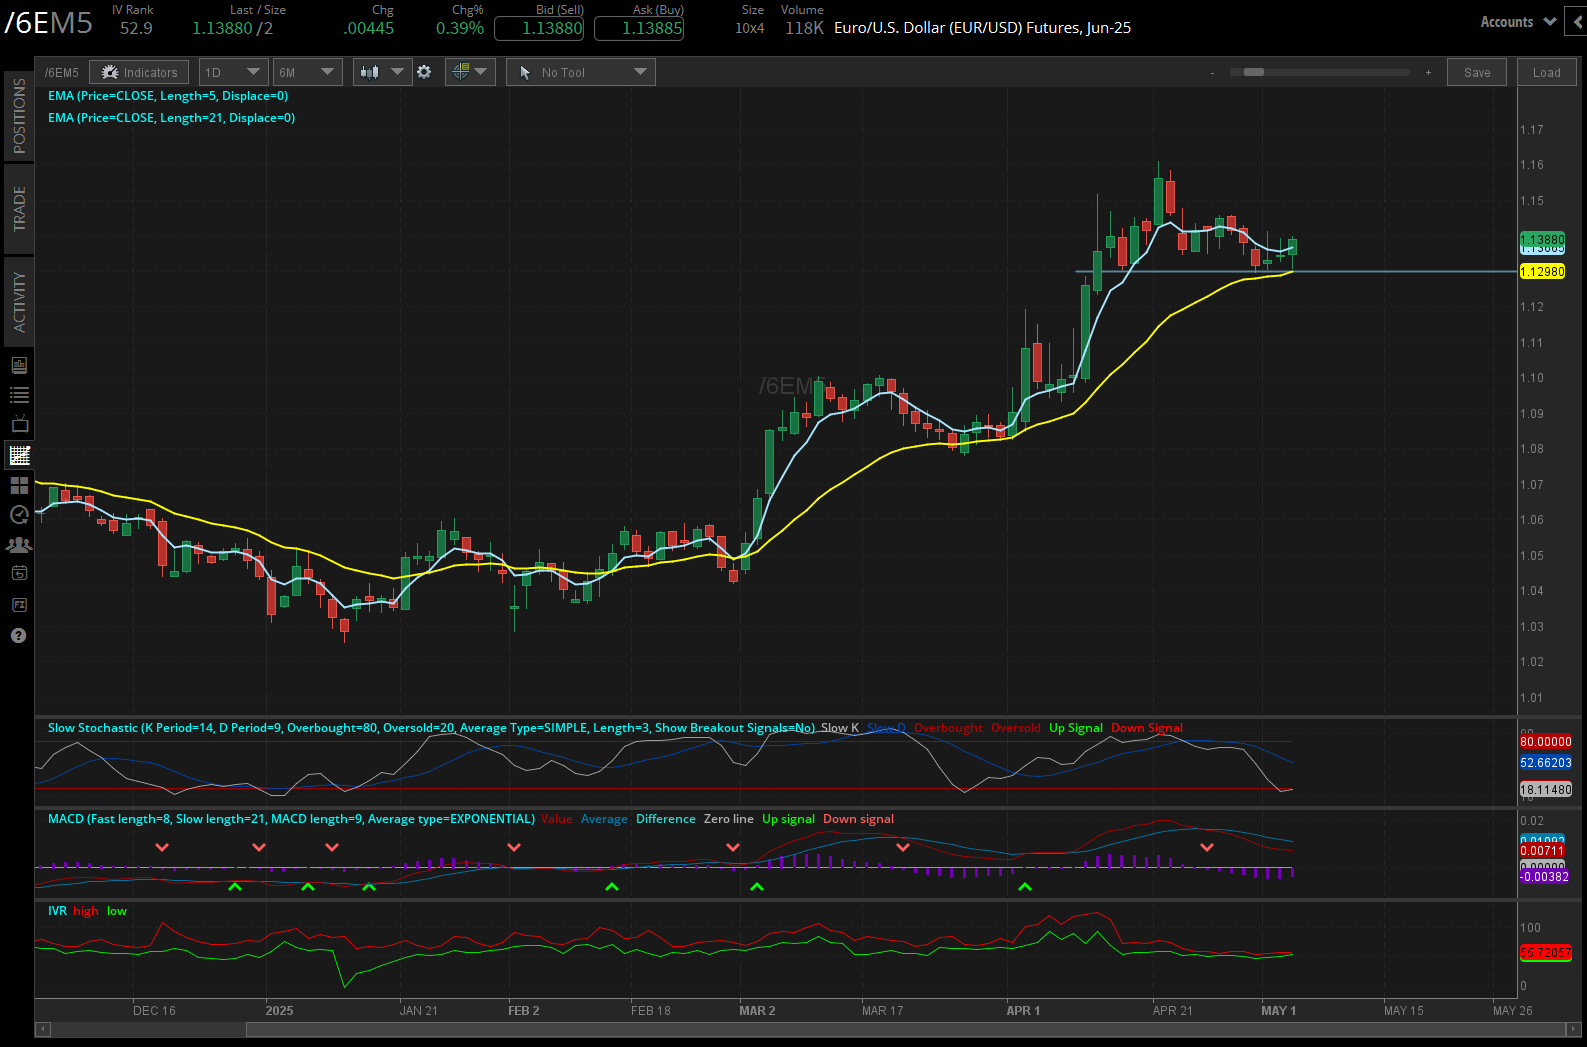Screen dimensions: 1587x1047
Task: Open the clock history sidebar icon
Action: pos(19,514)
